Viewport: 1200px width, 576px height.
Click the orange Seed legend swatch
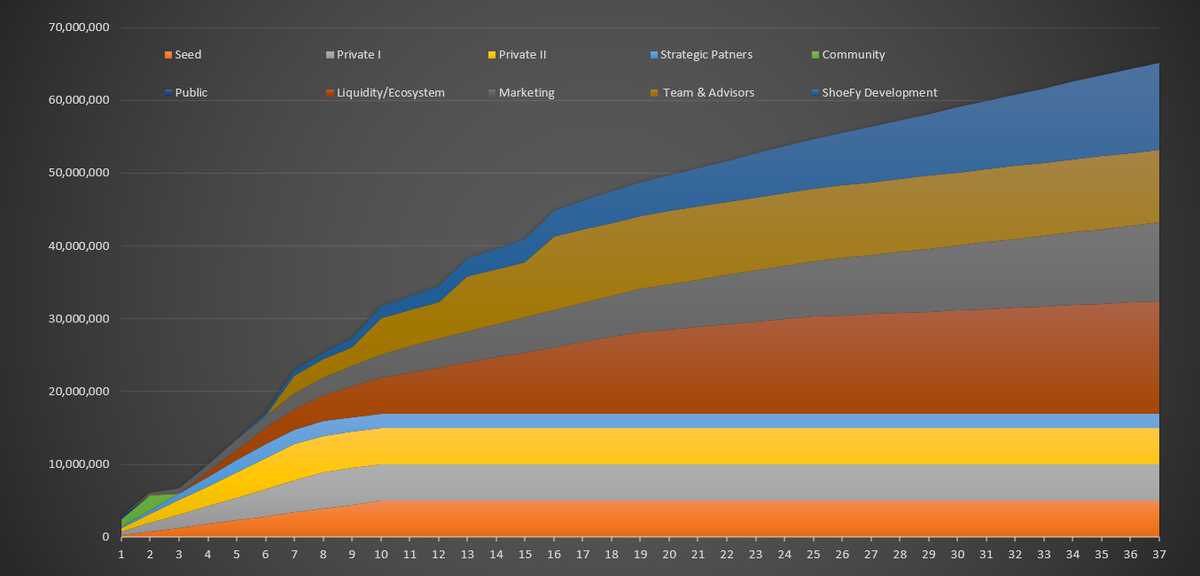click(168, 56)
